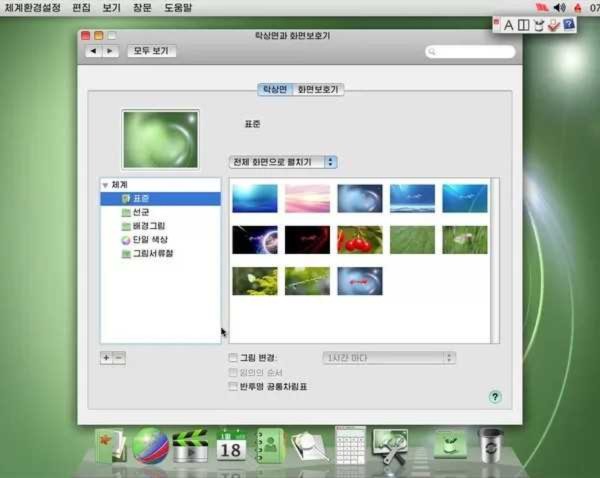
Task: Choose the last blue wallpaper in top row
Action: 465,198
